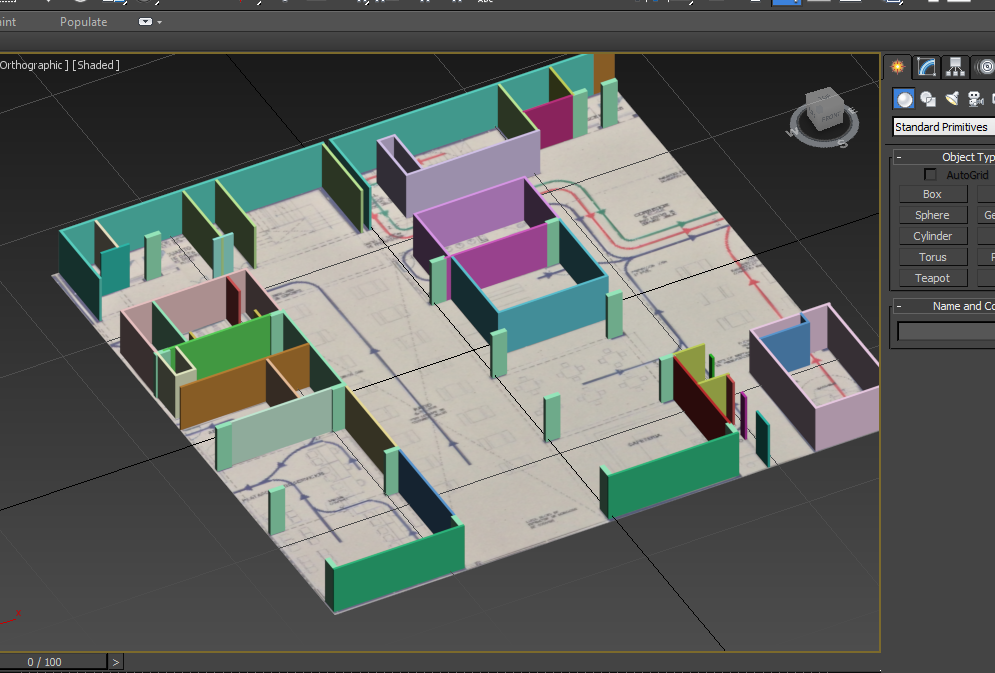995x673 pixels.
Task: Switch to the Modify panel tab
Action: 927,67
